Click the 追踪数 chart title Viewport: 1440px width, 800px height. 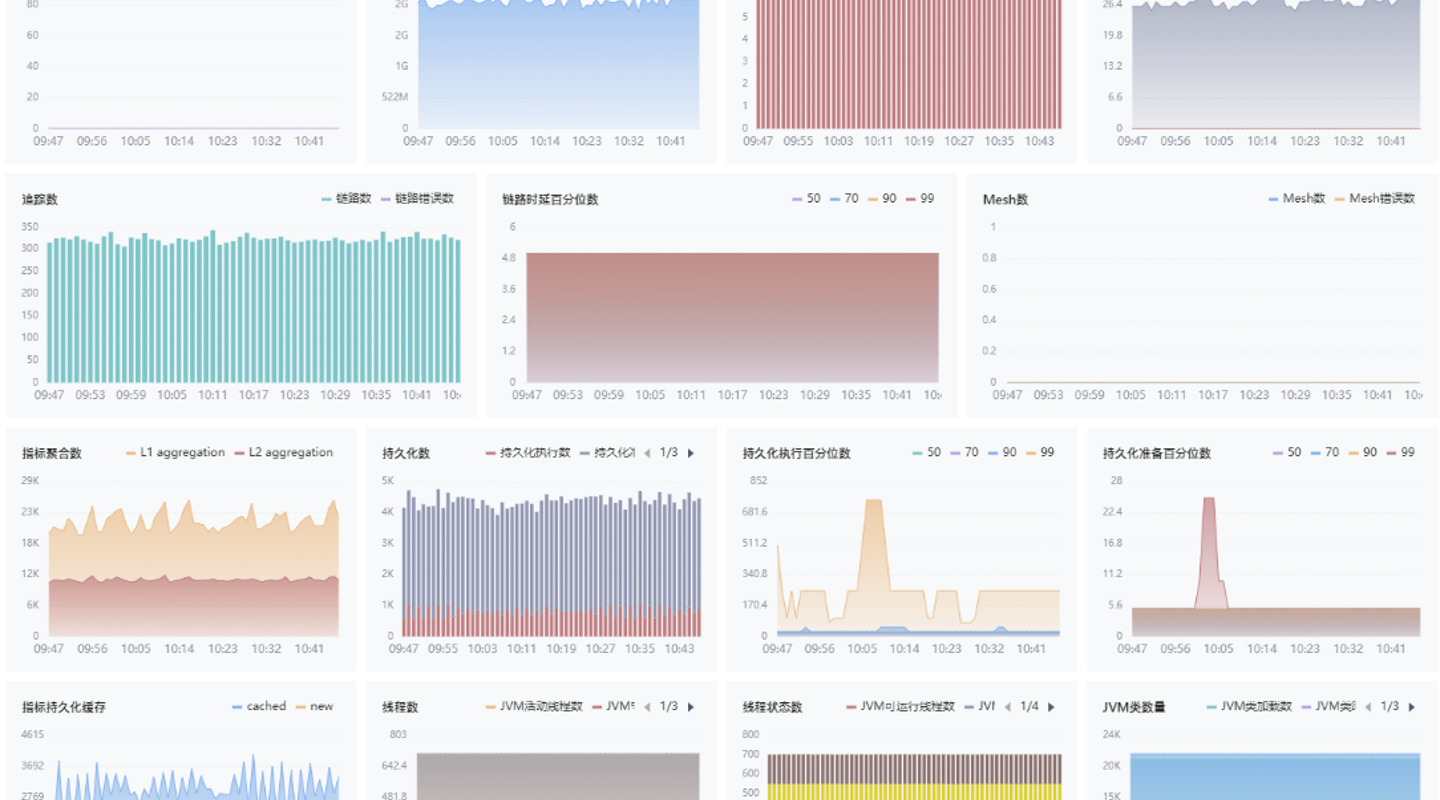click(x=40, y=200)
